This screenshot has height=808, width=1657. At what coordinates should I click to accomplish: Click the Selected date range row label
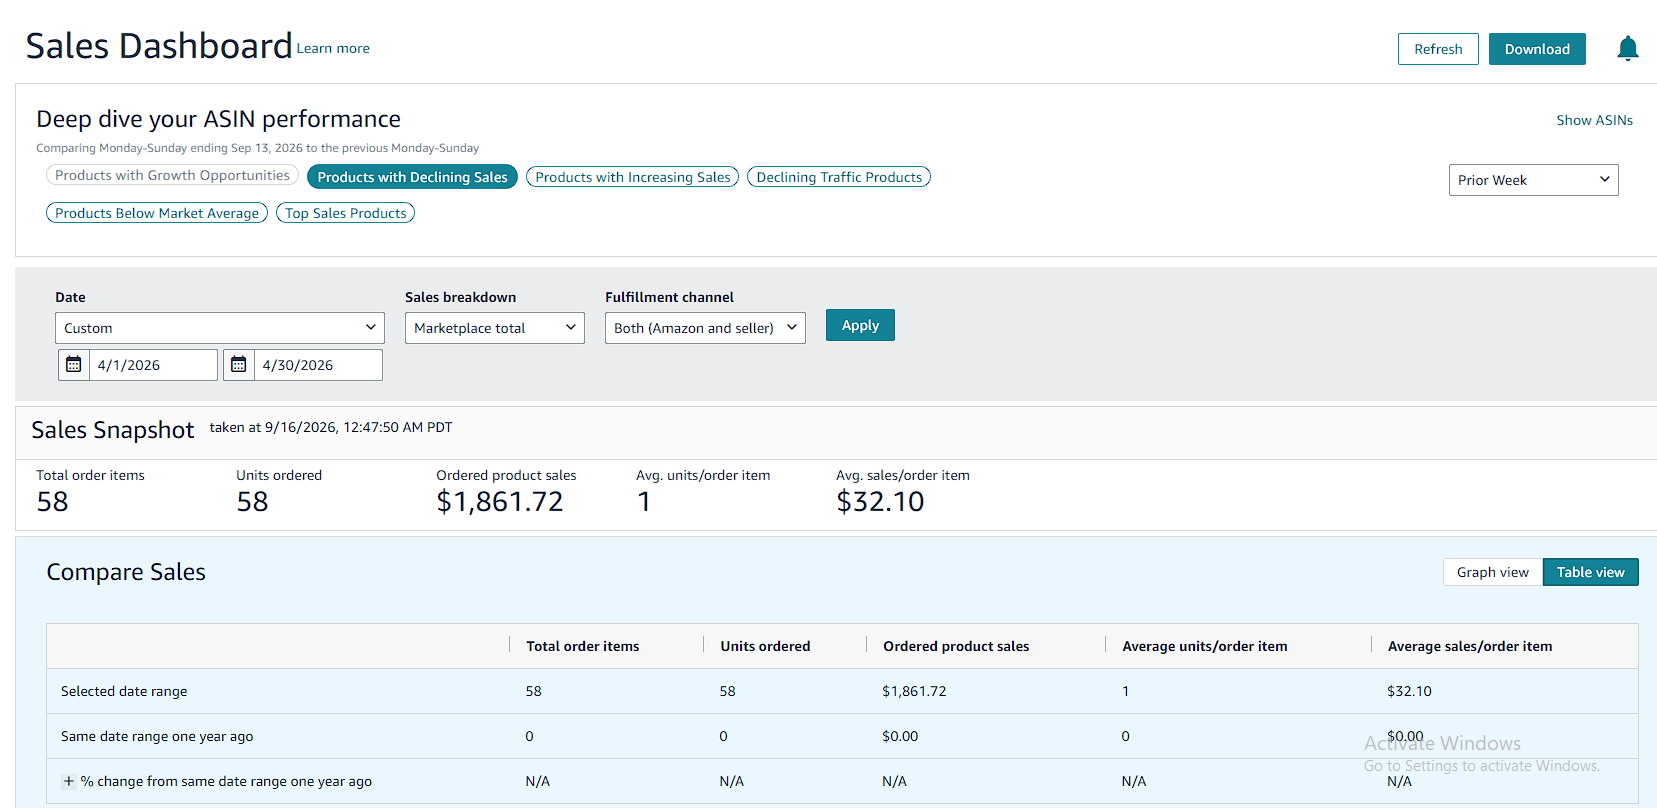[124, 691]
